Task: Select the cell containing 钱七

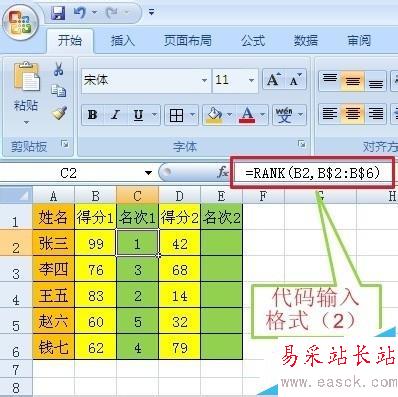Action: pyautogui.click(x=53, y=347)
